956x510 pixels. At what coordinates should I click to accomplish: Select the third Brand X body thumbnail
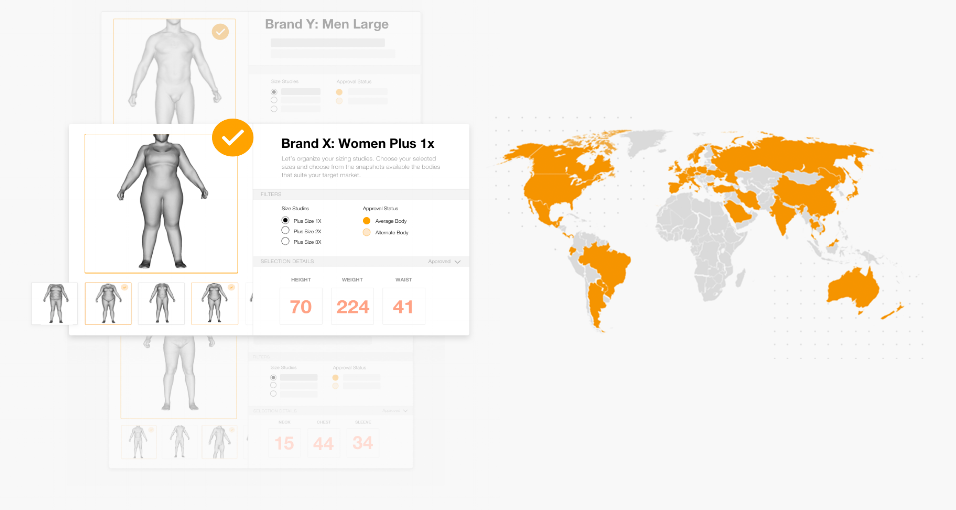point(162,303)
